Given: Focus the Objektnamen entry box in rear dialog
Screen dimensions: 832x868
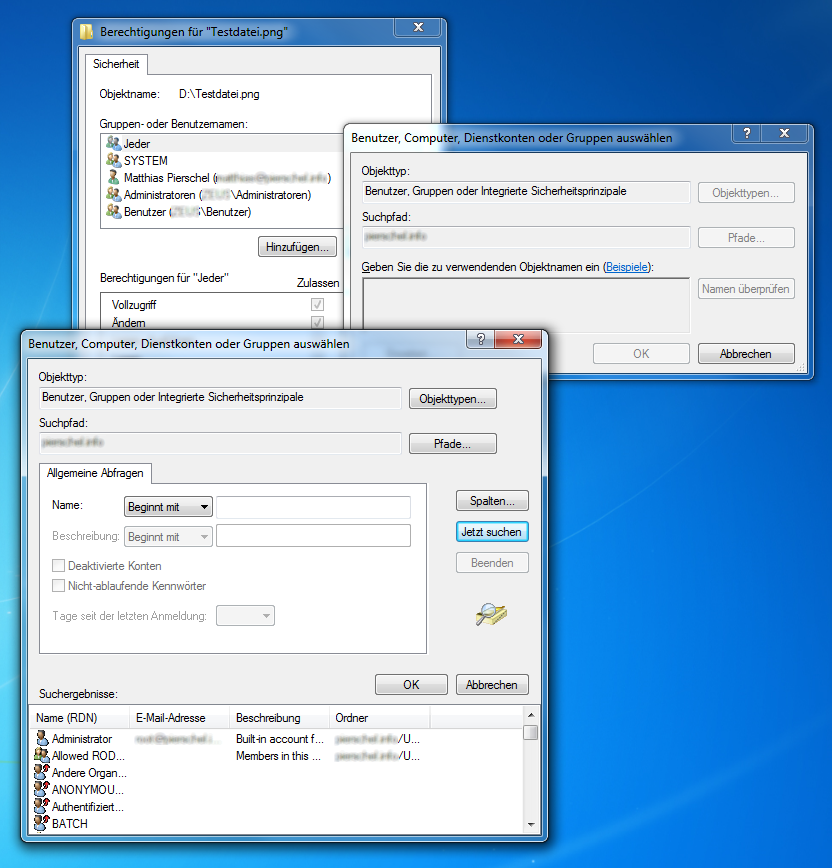Looking at the screenshot, I should pos(526,305).
